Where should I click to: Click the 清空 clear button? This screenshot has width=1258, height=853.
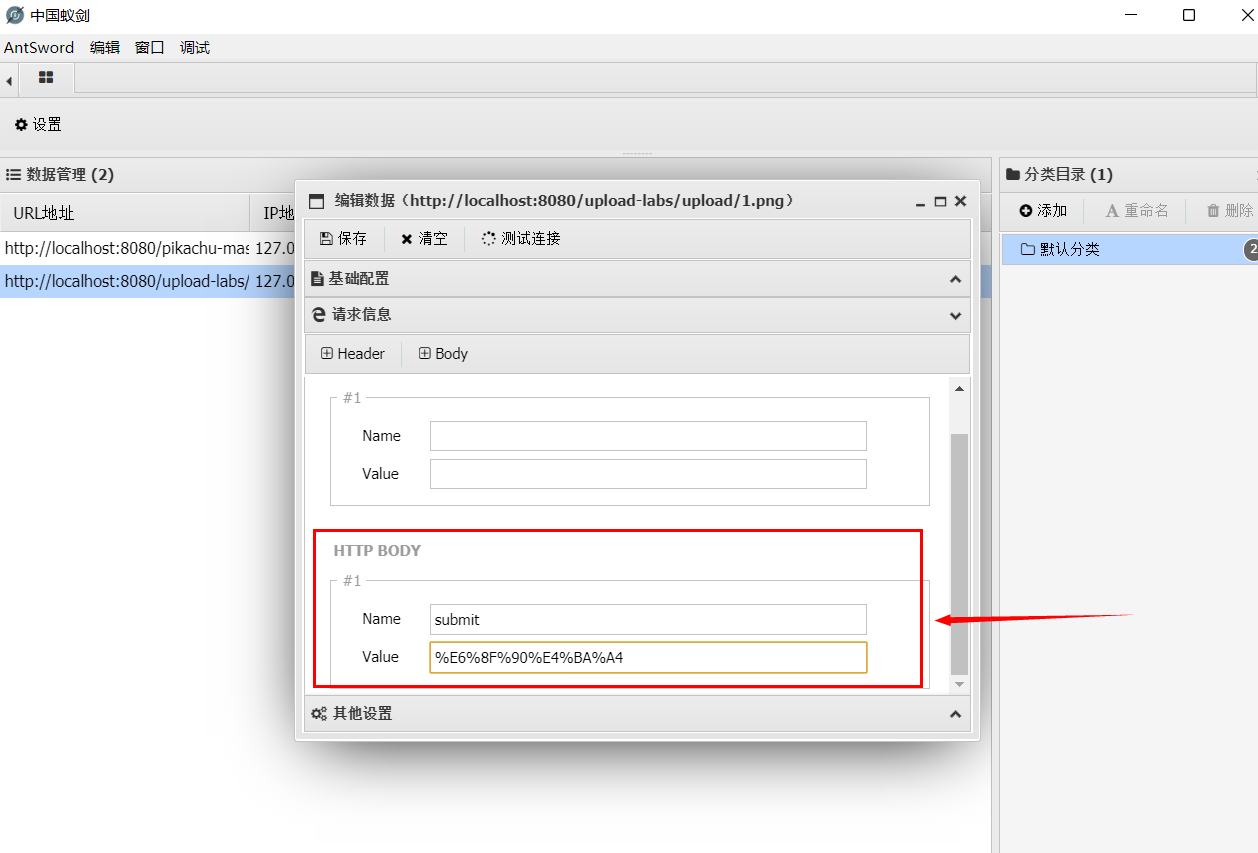click(424, 239)
